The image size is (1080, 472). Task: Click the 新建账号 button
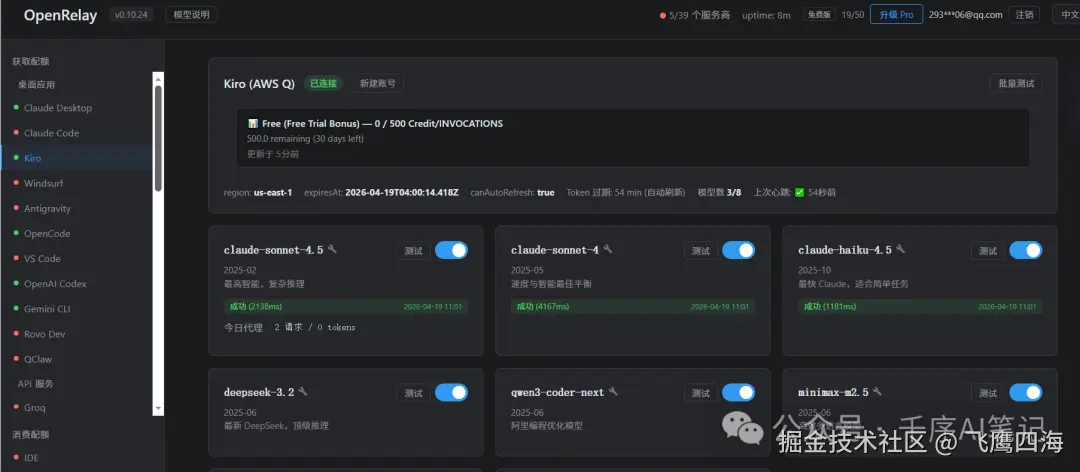pos(378,83)
